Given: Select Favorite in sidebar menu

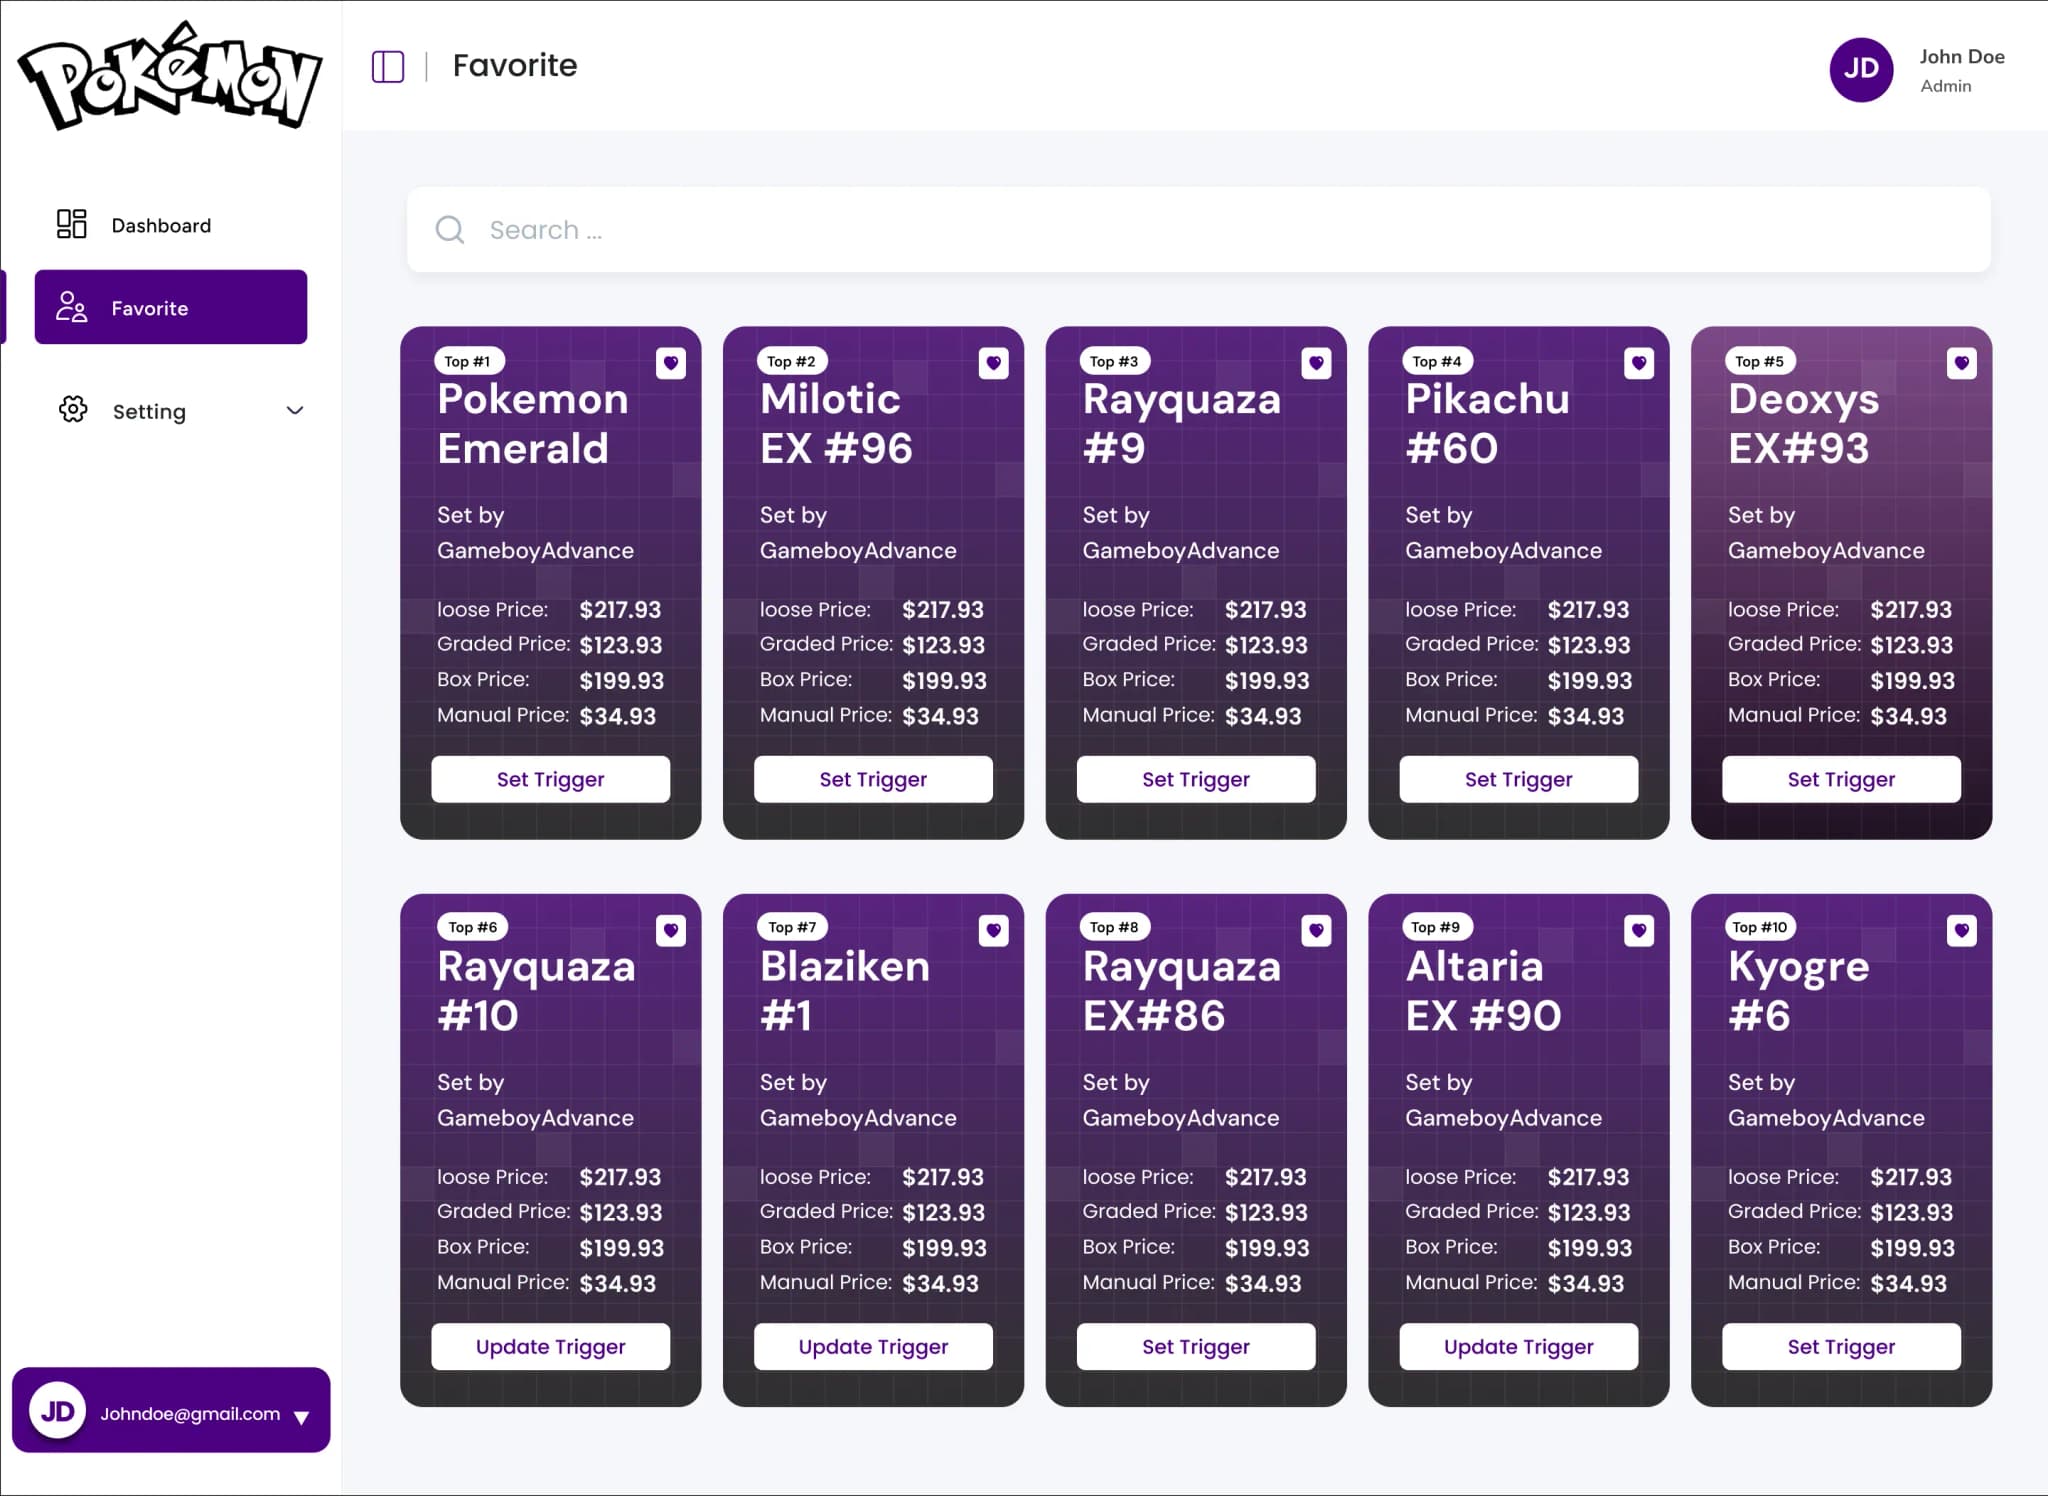Looking at the screenshot, I should (171, 307).
